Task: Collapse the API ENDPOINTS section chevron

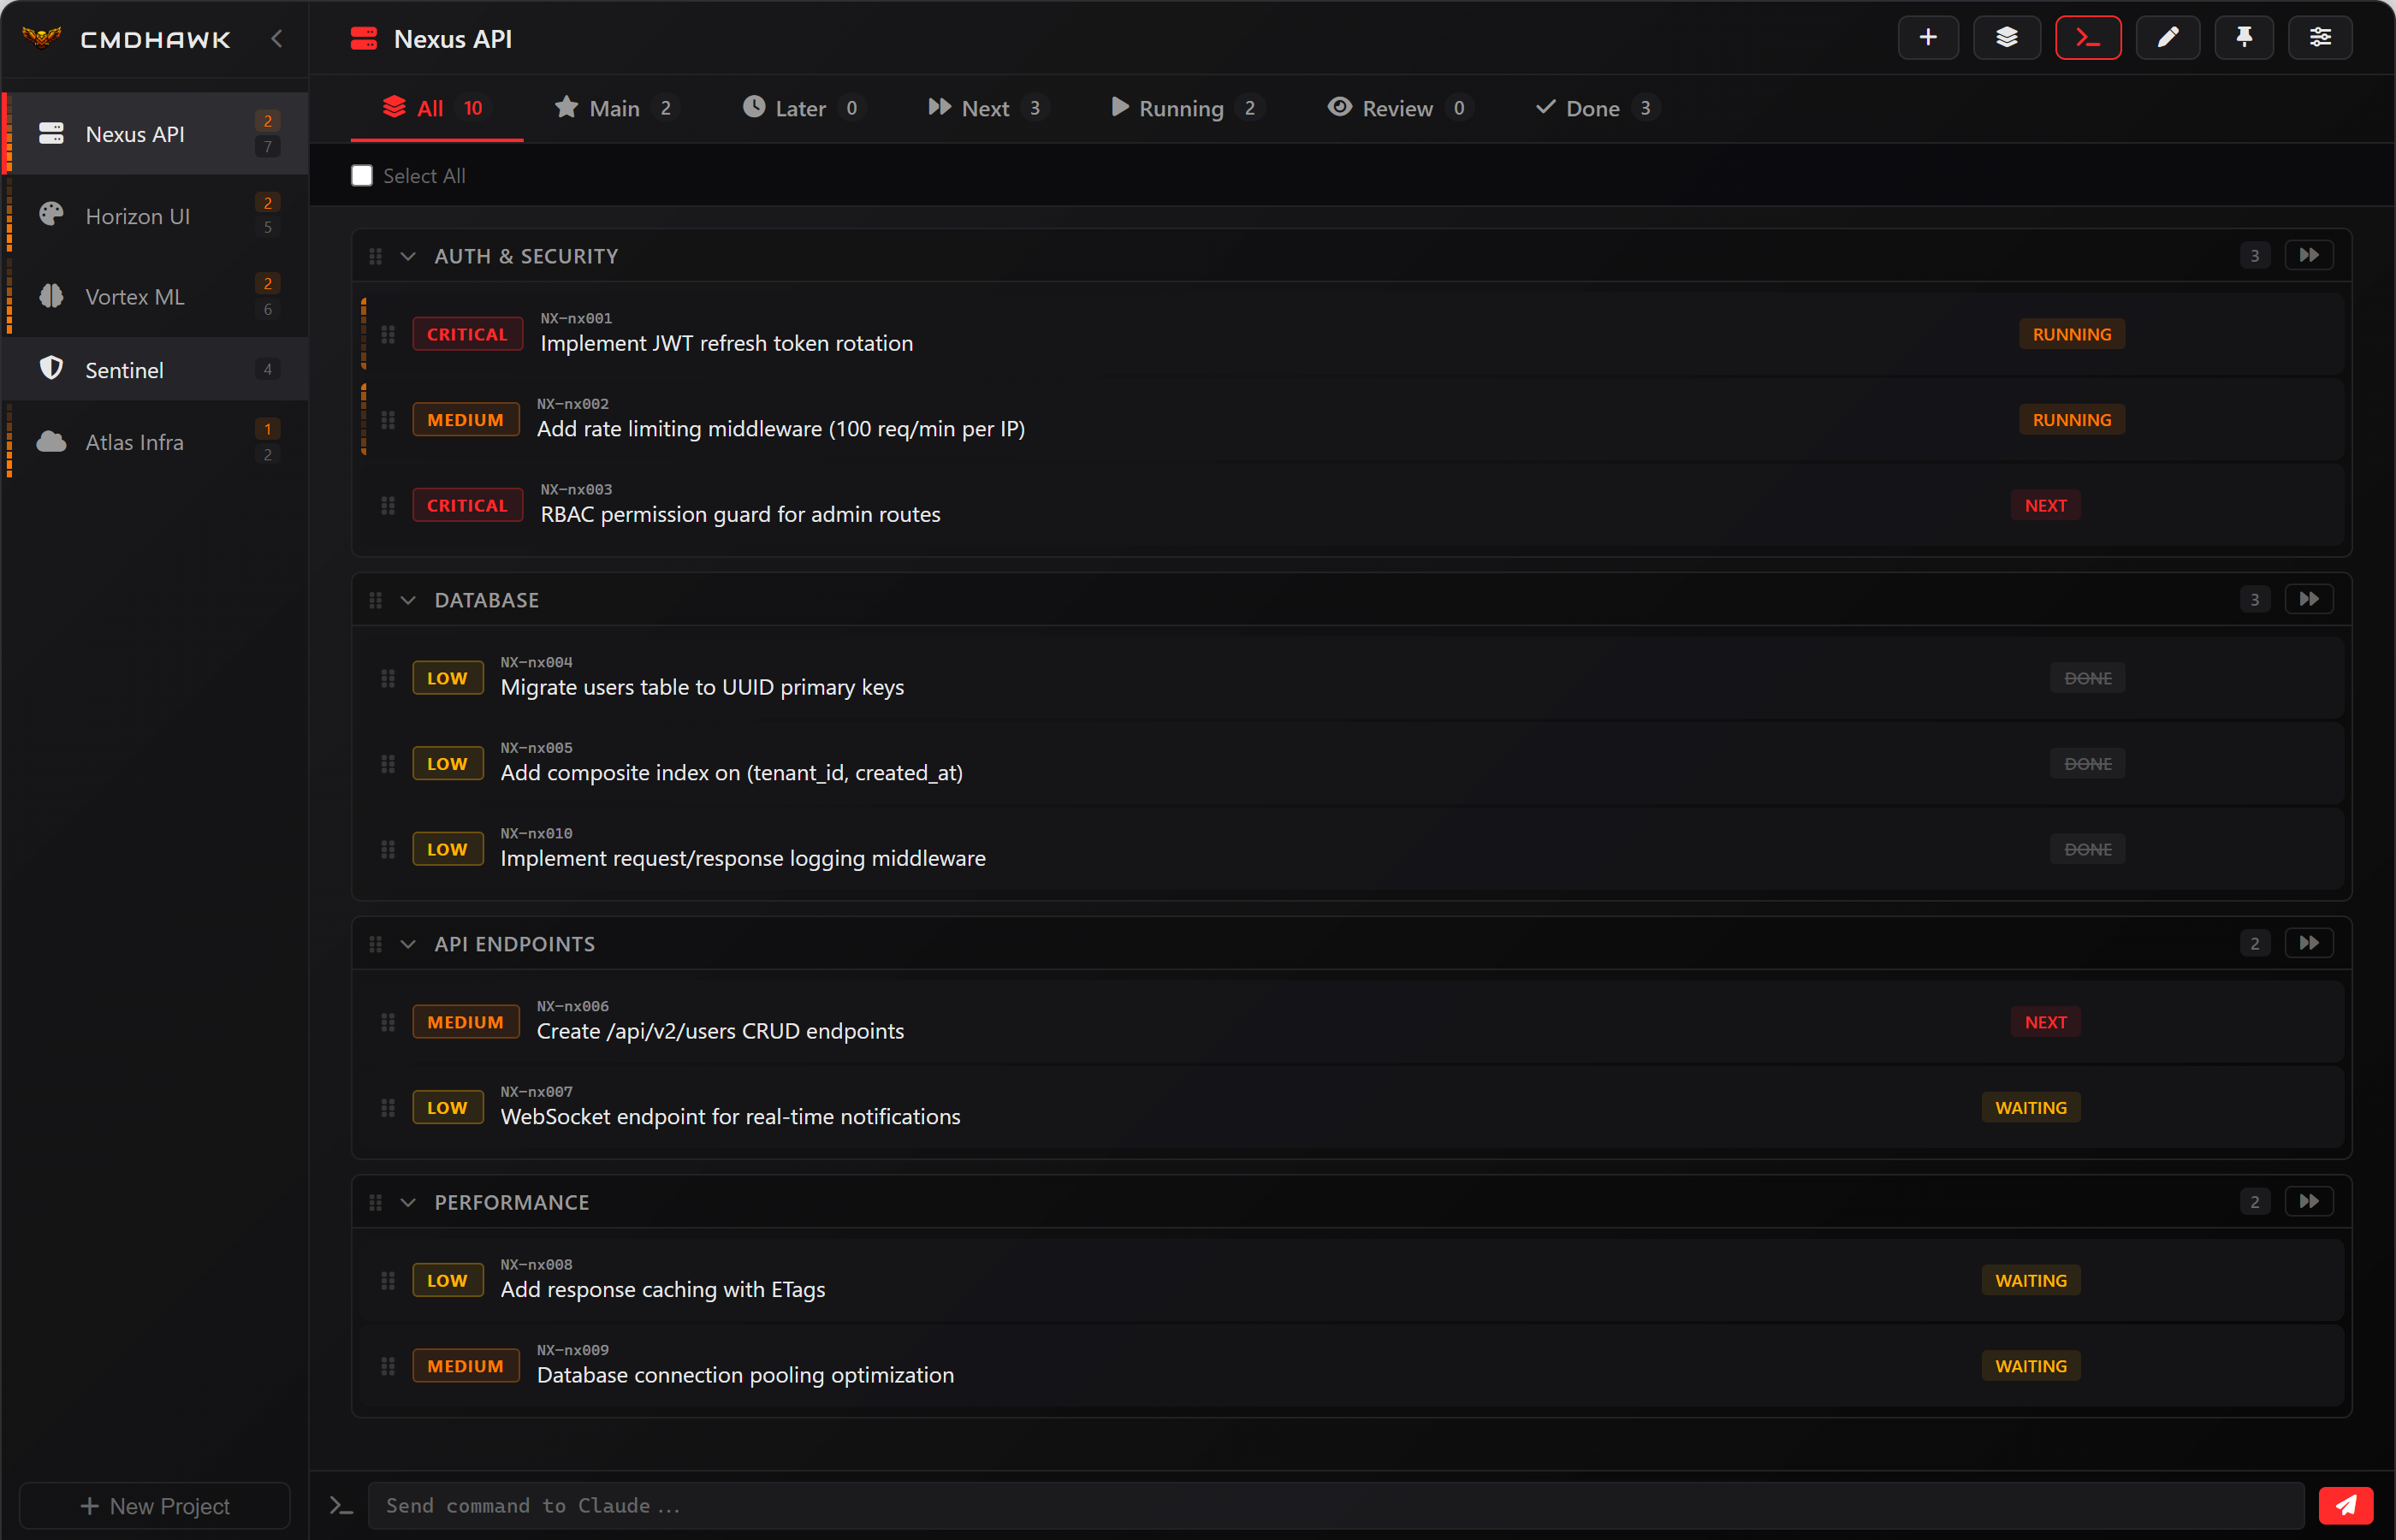Action: pyautogui.click(x=408, y=943)
